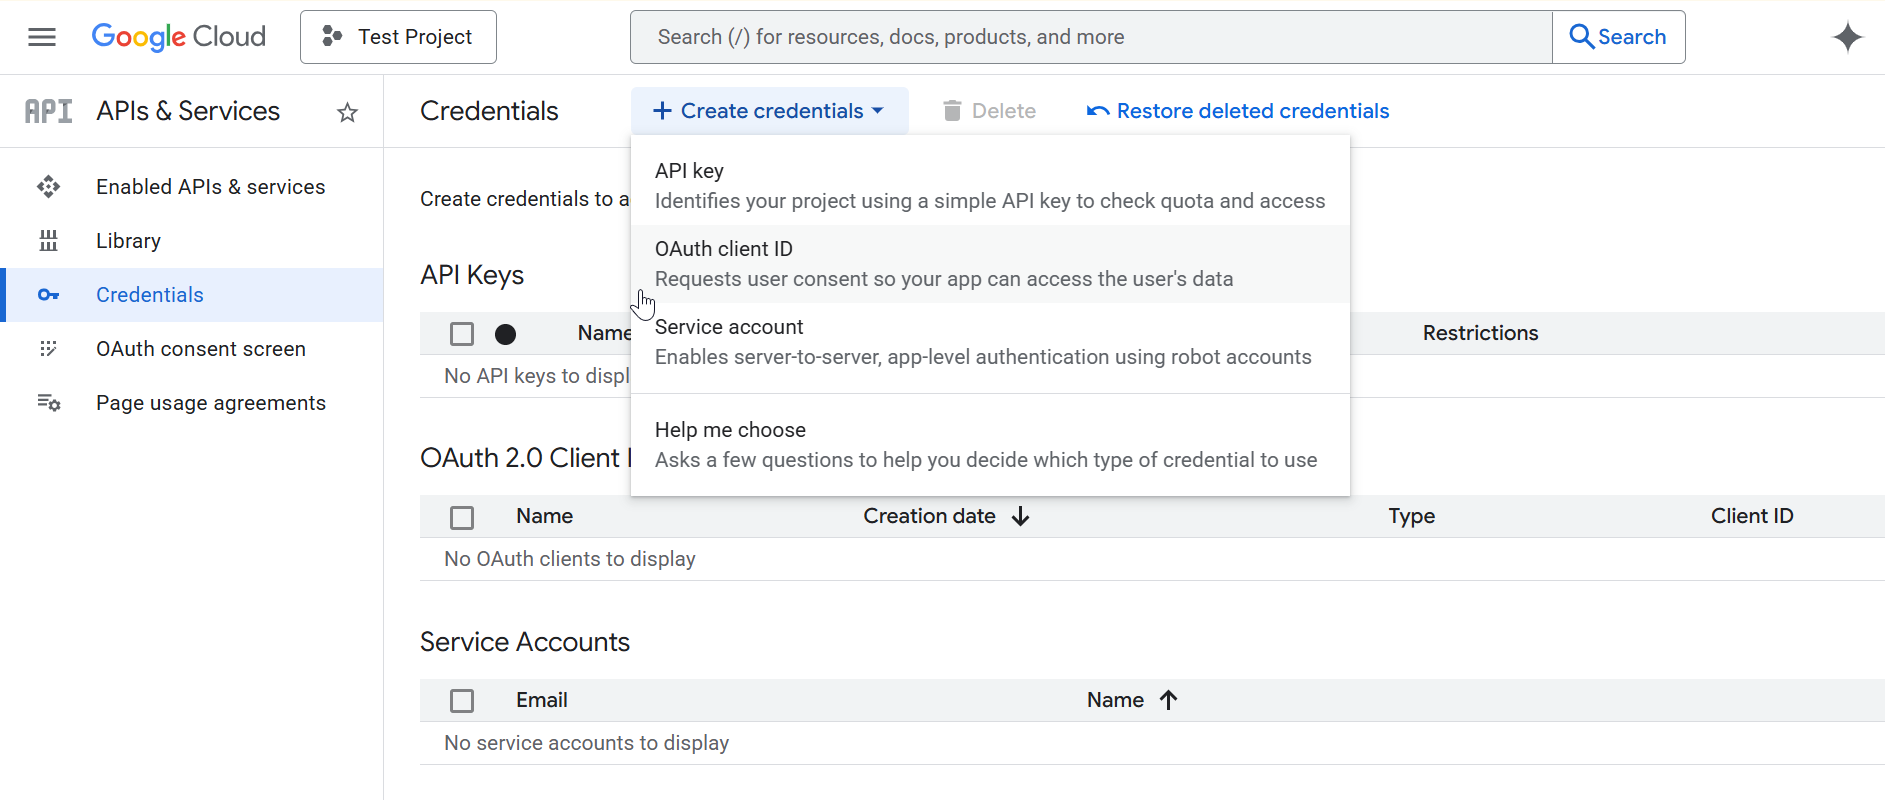Check the select-all box in OAuth clients table
The height and width of the screenshot is (800, 1885).
pos(462,517)
